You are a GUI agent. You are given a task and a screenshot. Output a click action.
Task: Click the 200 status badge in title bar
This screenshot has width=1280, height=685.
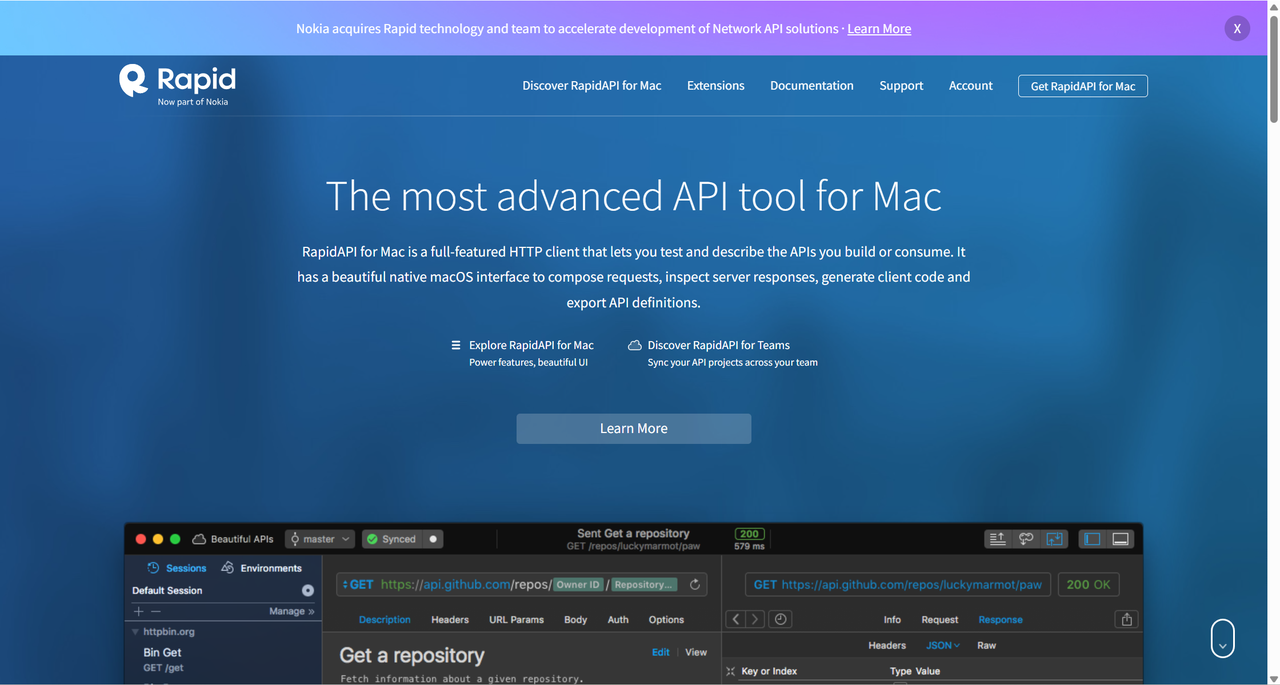point(749,534)
